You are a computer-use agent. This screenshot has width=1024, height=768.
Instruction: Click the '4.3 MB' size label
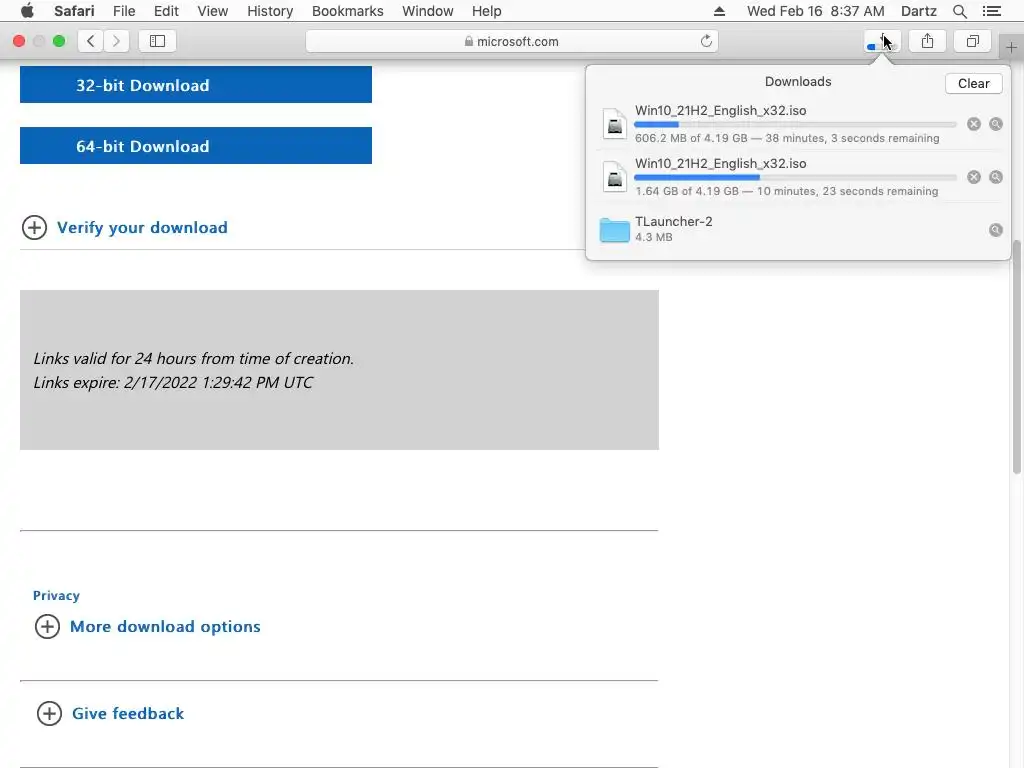point(654,237)
